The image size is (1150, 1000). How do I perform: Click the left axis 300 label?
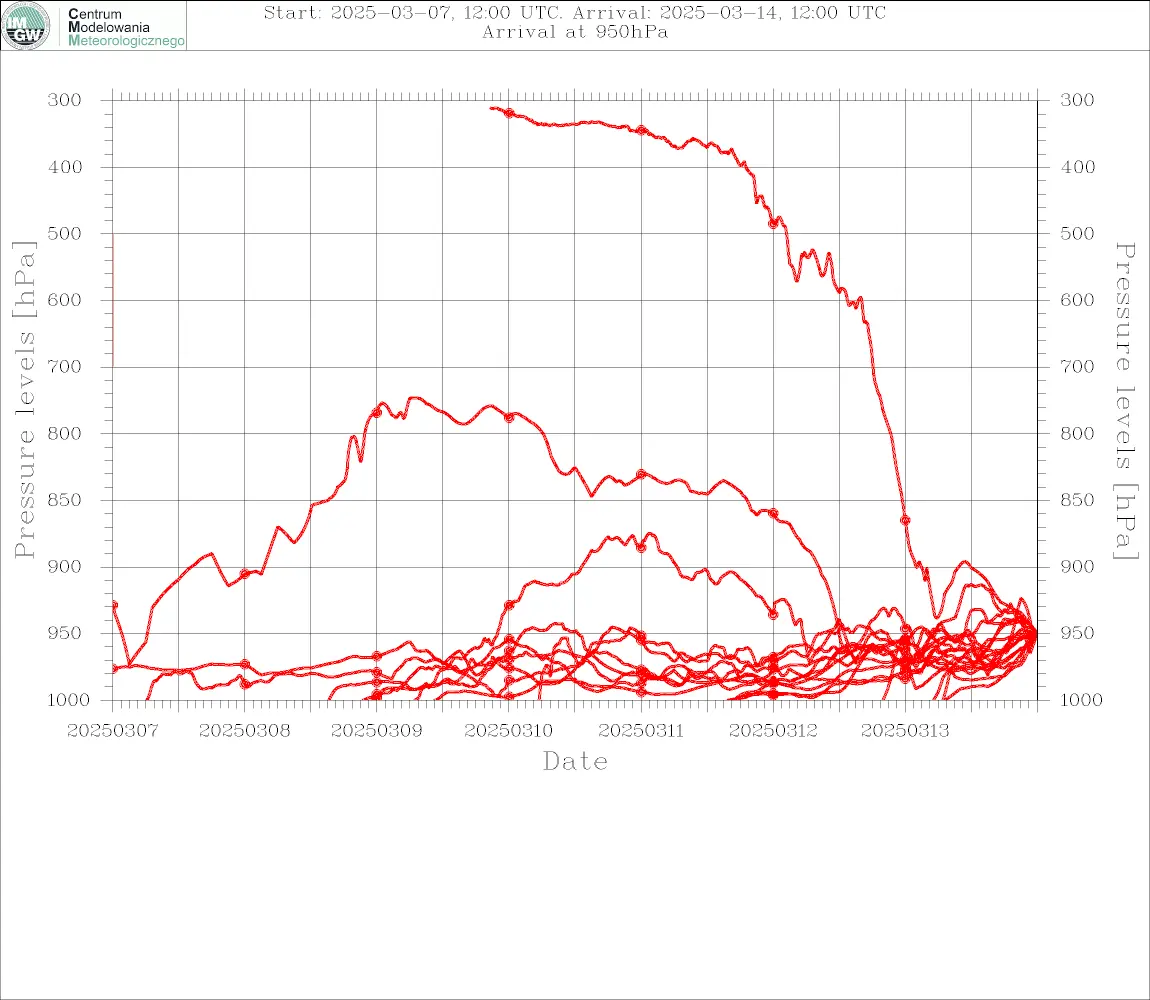(65, 100)
